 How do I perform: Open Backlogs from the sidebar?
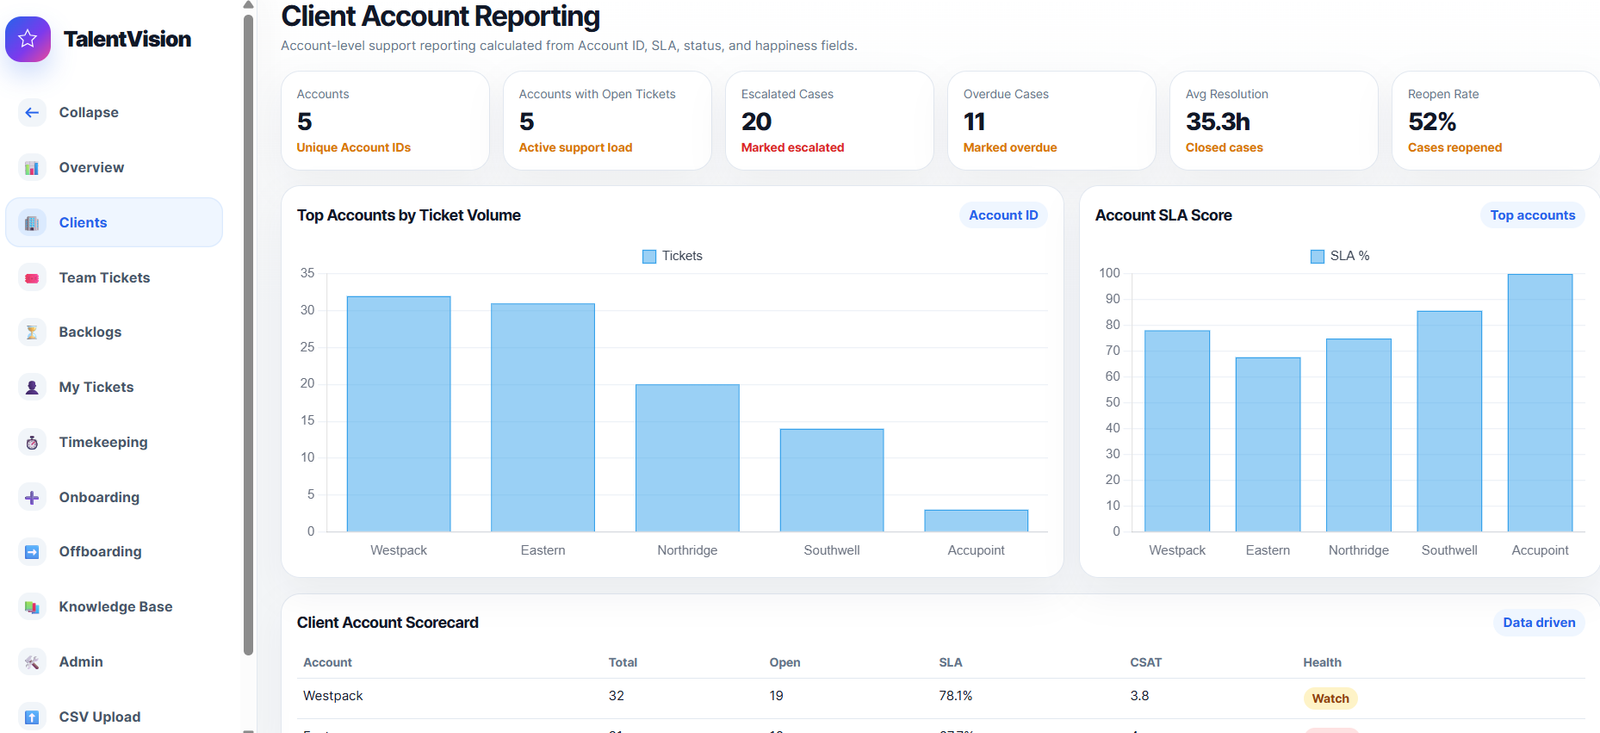point(114,332)
